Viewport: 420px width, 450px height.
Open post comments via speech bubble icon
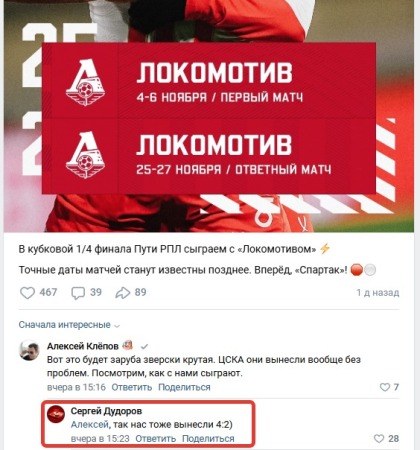tap(78, 293)
